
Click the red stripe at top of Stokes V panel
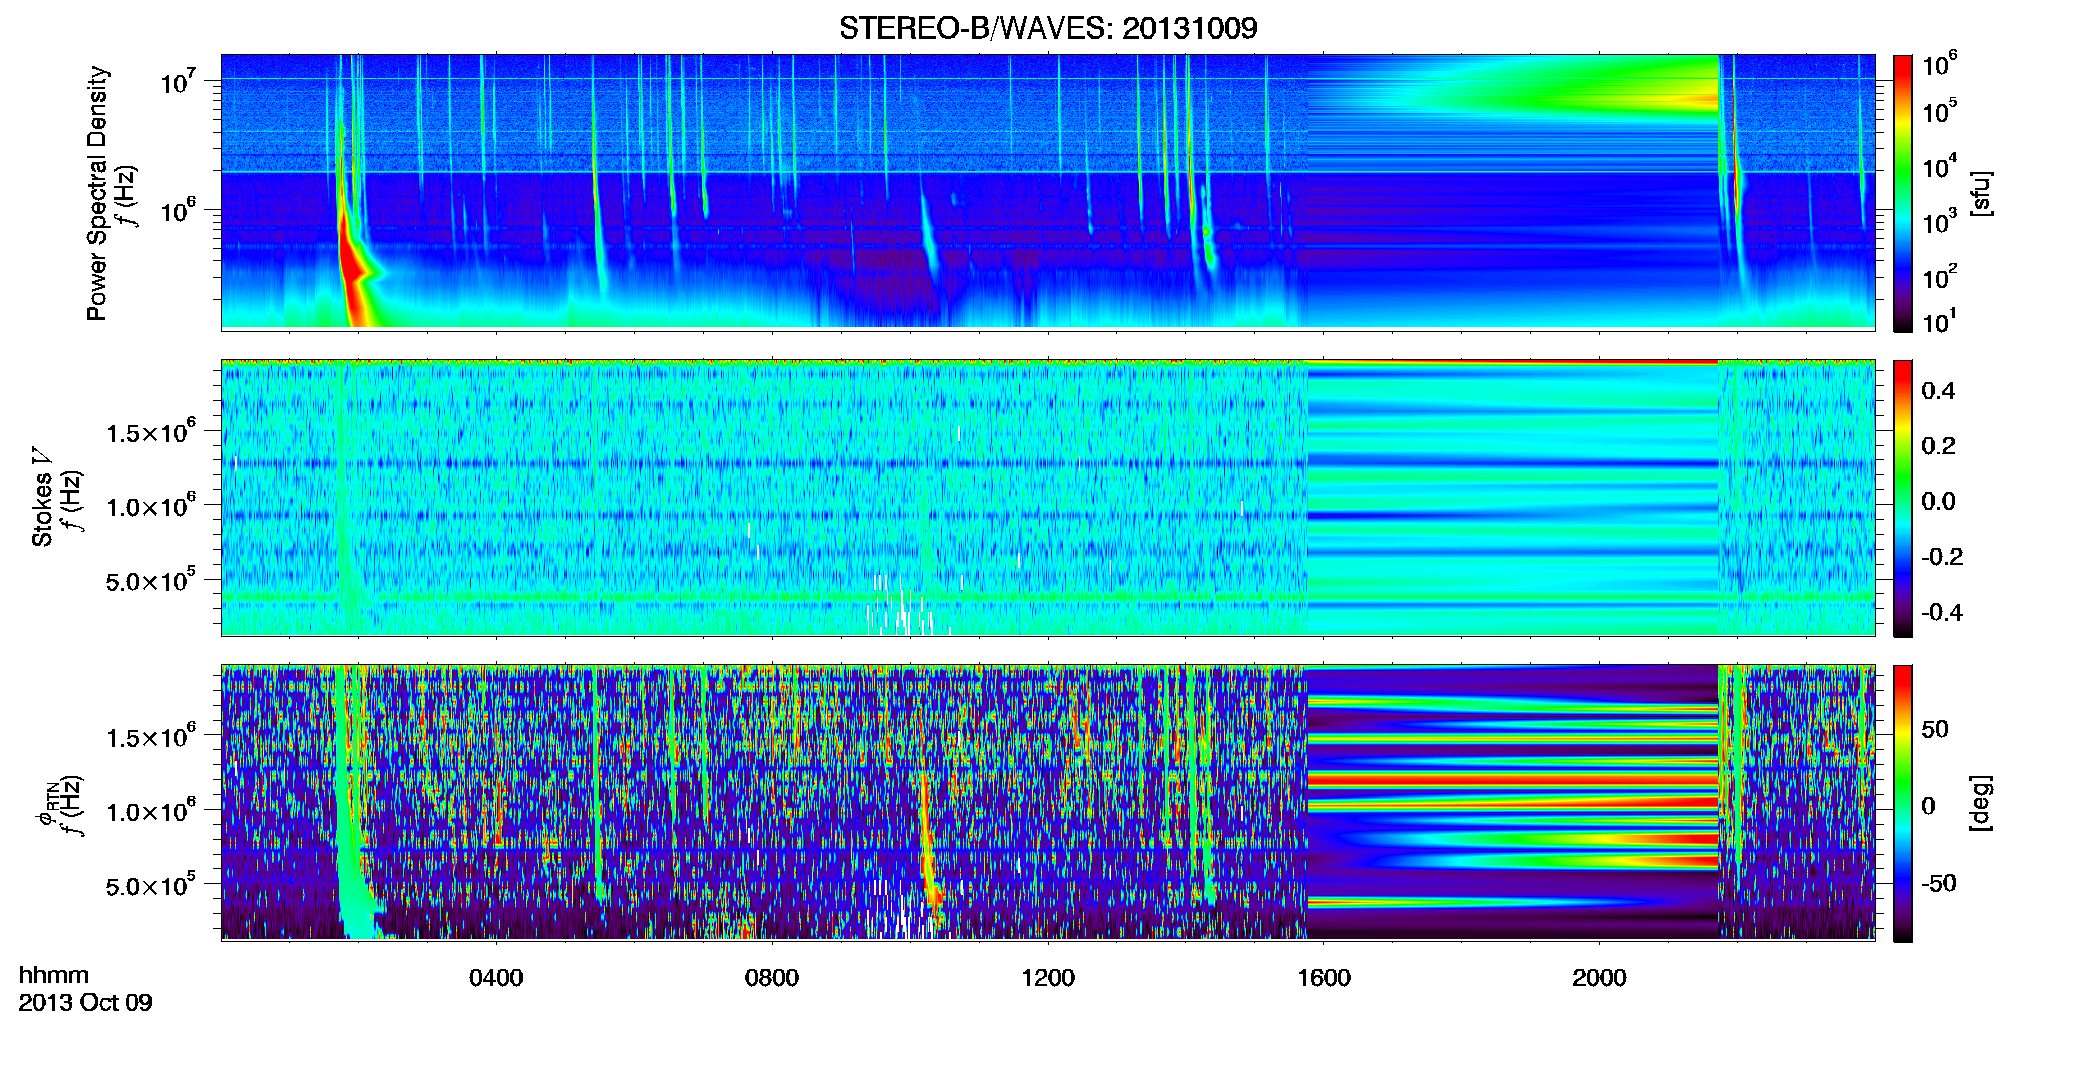coord(1512,362)
